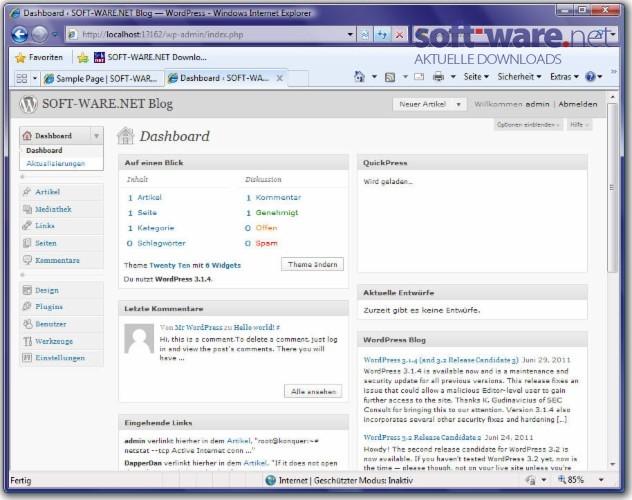Click the Mediathek icon in sidebar
The height and width of the screenshot is (500, 632).
27,209
